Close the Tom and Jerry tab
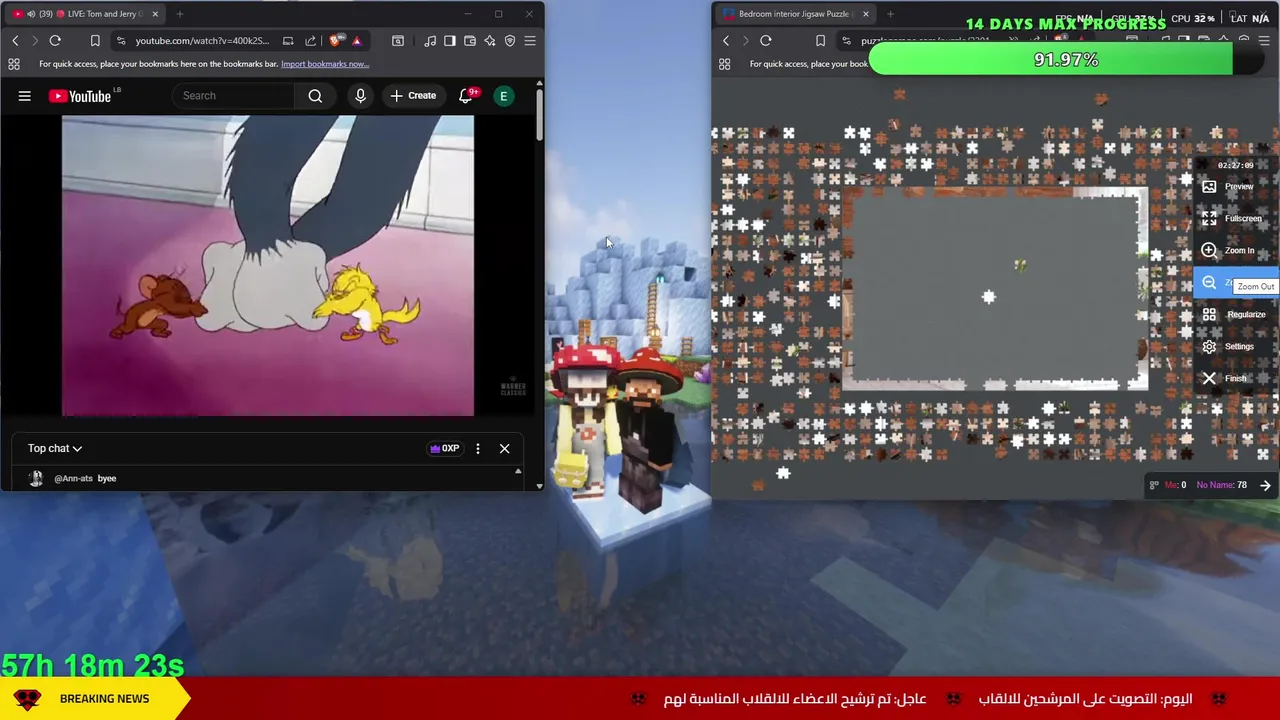Screen dimensions: 1280x720 (x=155, y=14)
